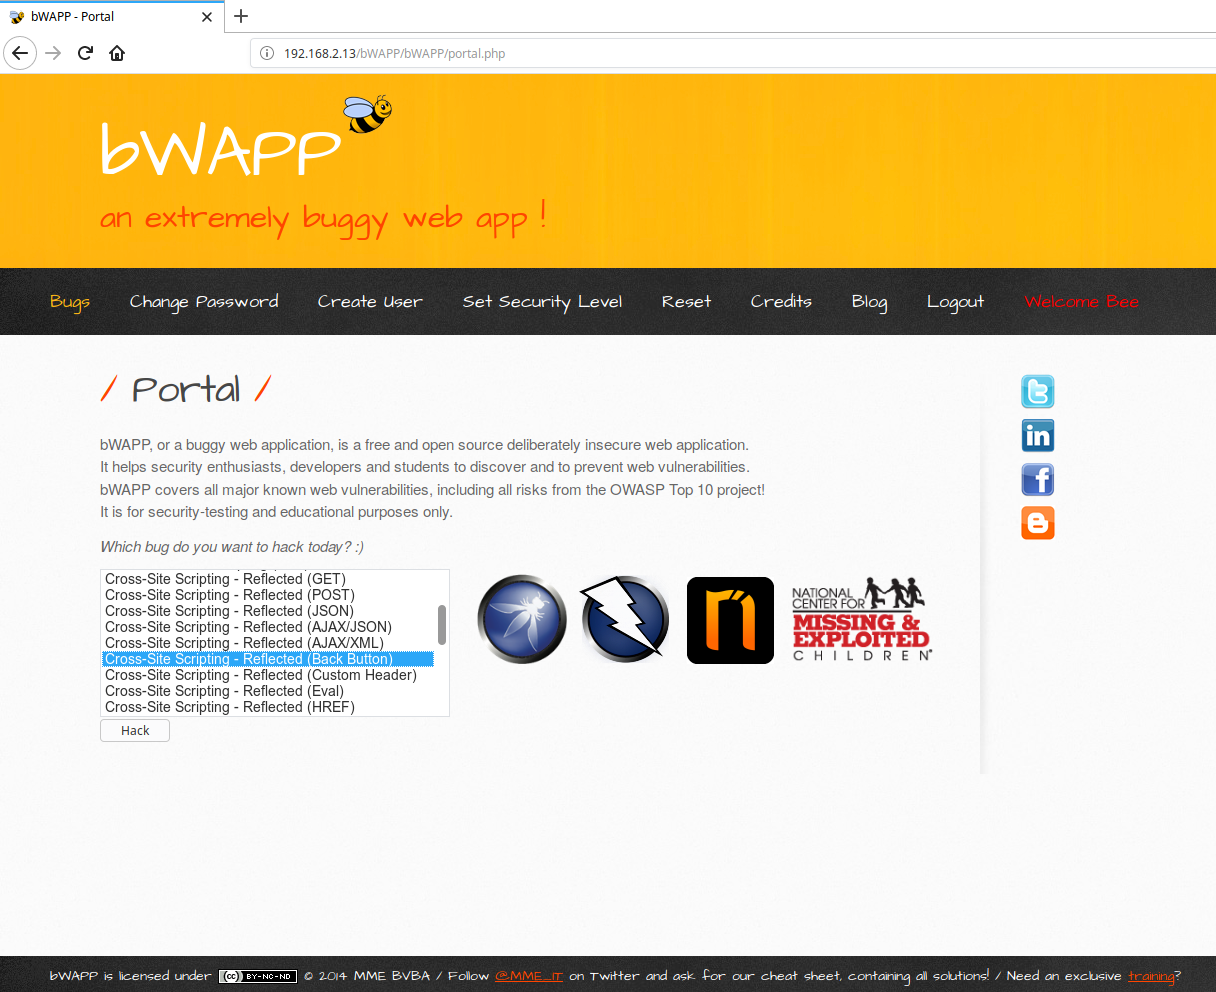Click the Portal page heading
The width and height of the screenshot is (1216, 992).
186,389
